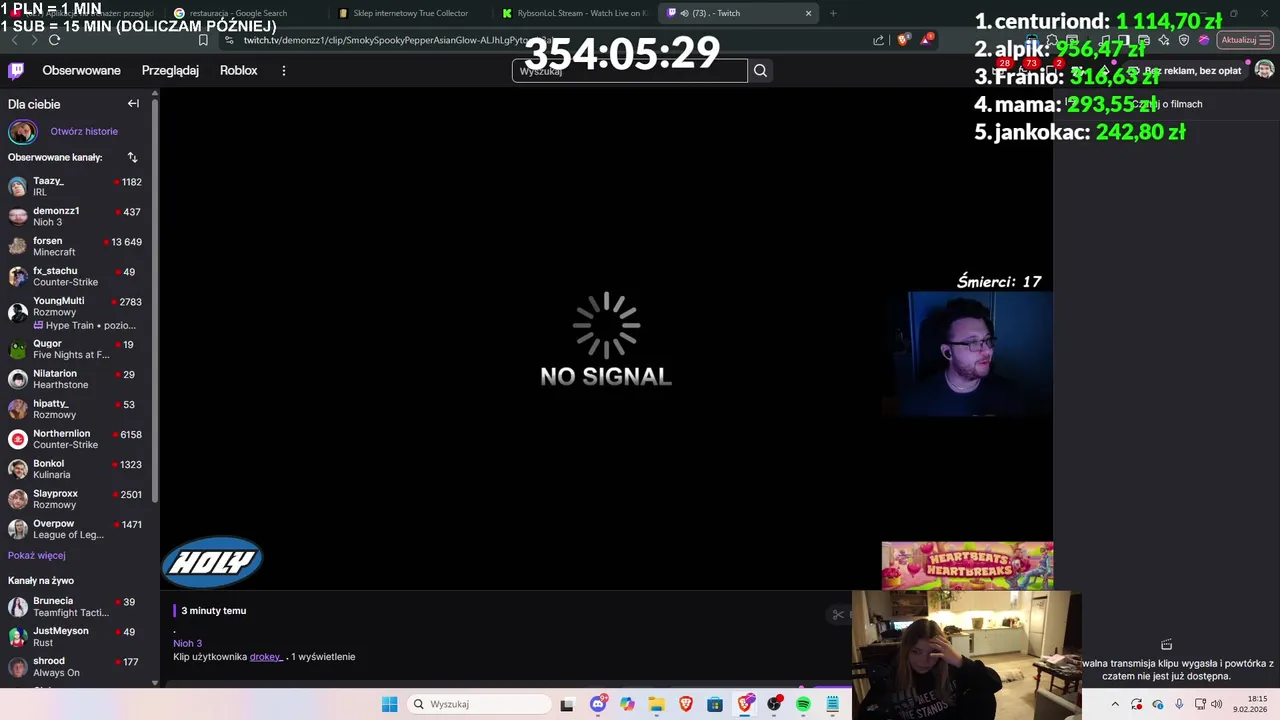
Task: Open the user avatar menu top right
Action: [1264, 70]
